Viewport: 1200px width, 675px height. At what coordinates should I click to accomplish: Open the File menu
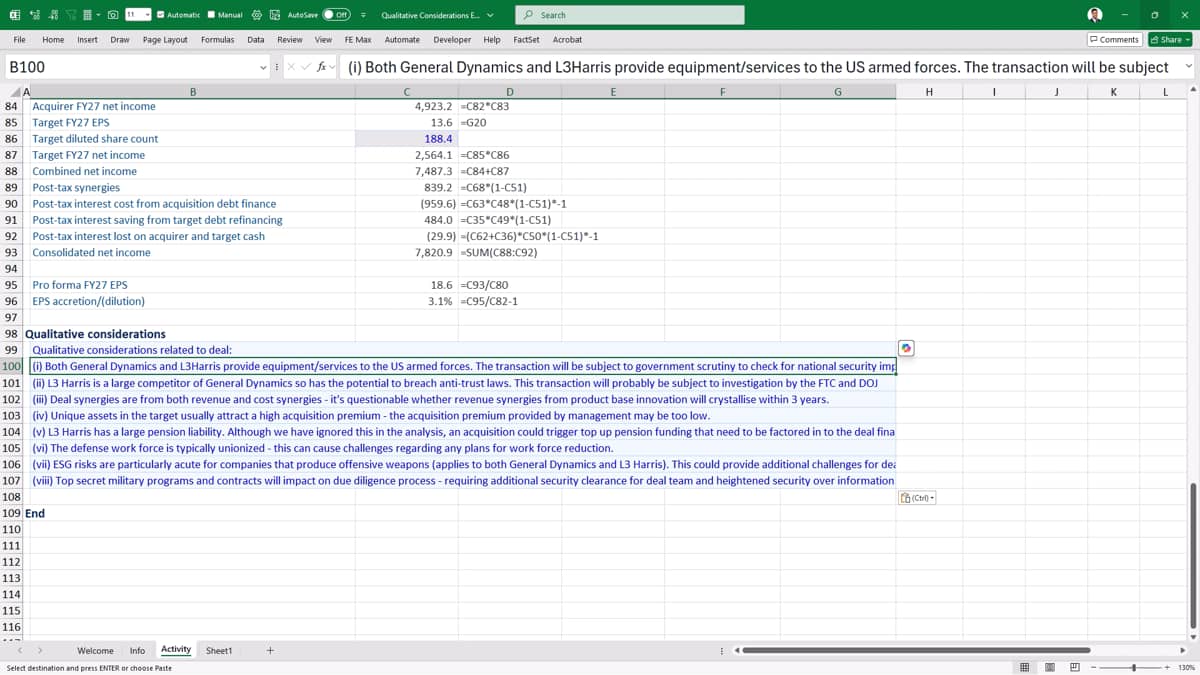[19, 39]
